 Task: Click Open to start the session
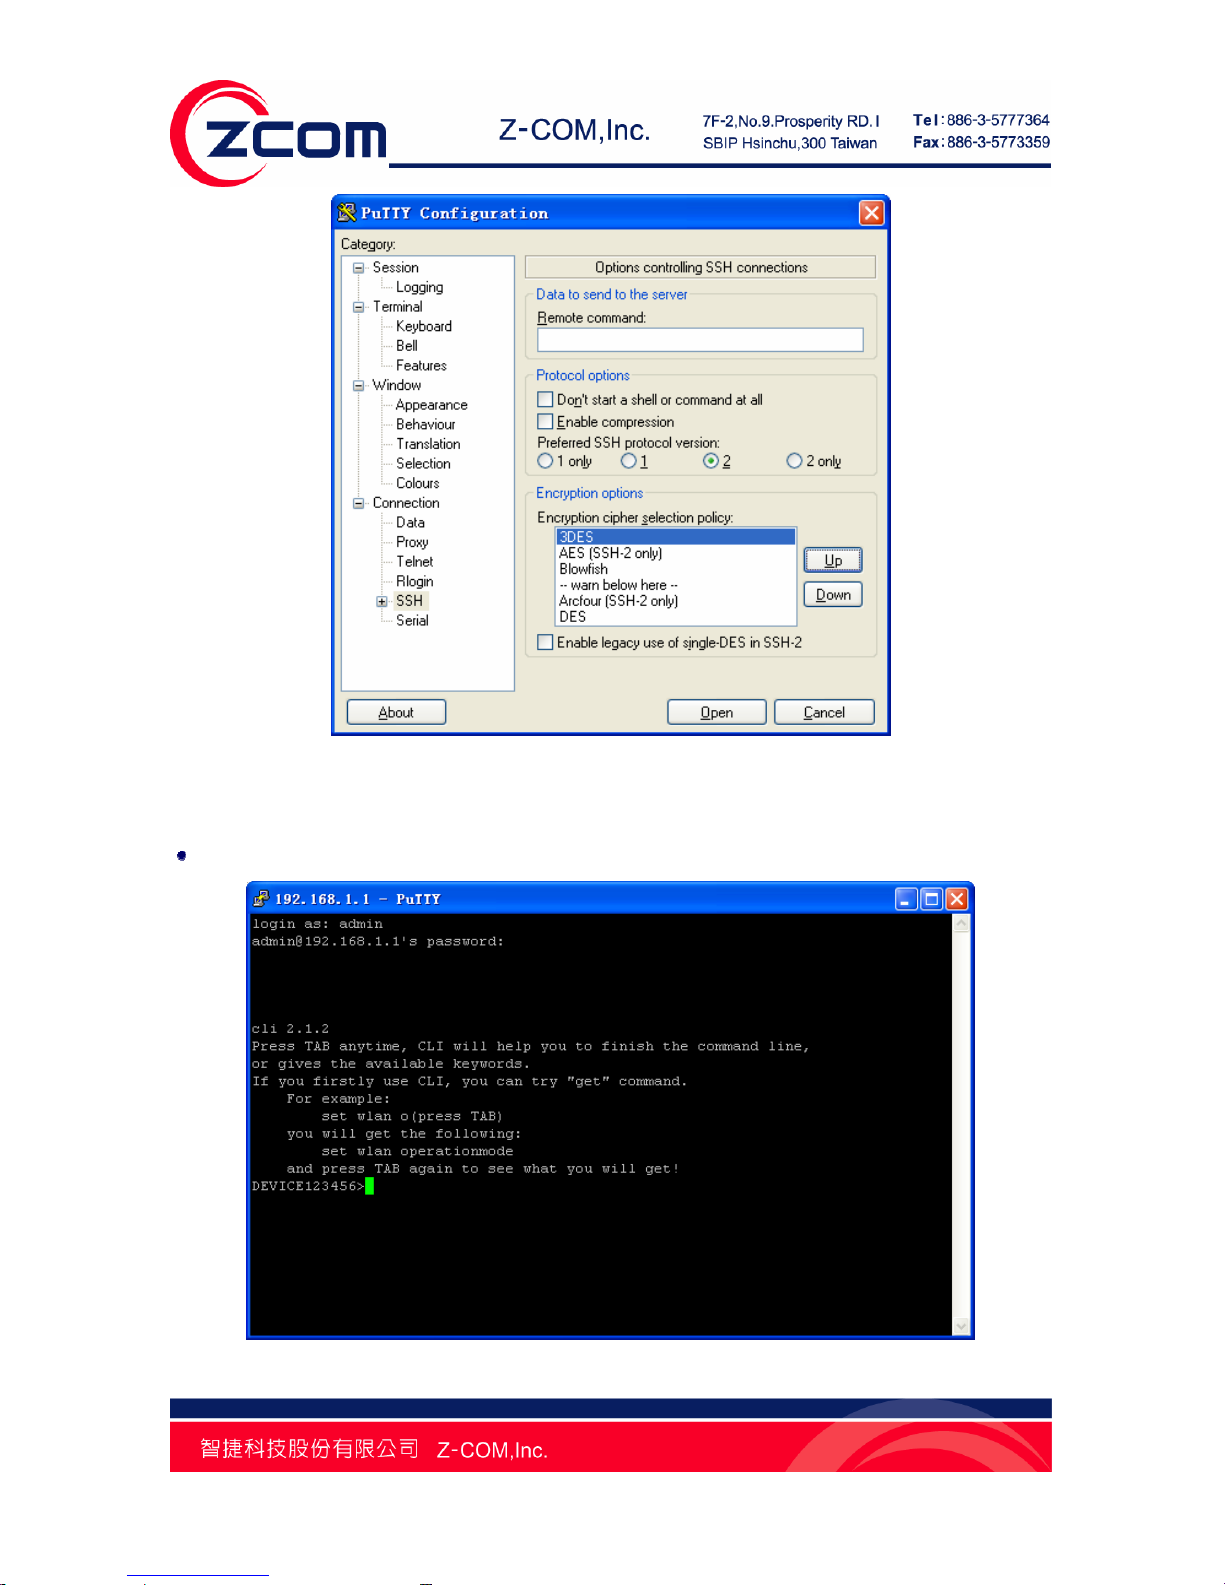point(717,712)
